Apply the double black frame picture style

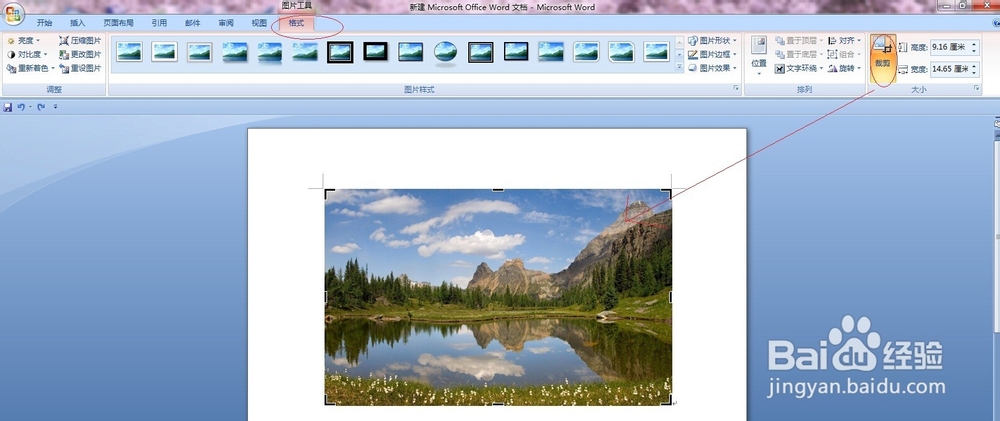340,52
